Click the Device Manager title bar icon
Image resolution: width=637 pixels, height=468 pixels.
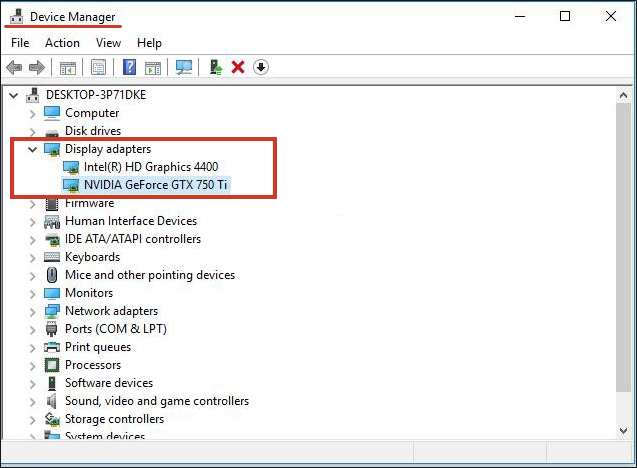click(17, 17)
